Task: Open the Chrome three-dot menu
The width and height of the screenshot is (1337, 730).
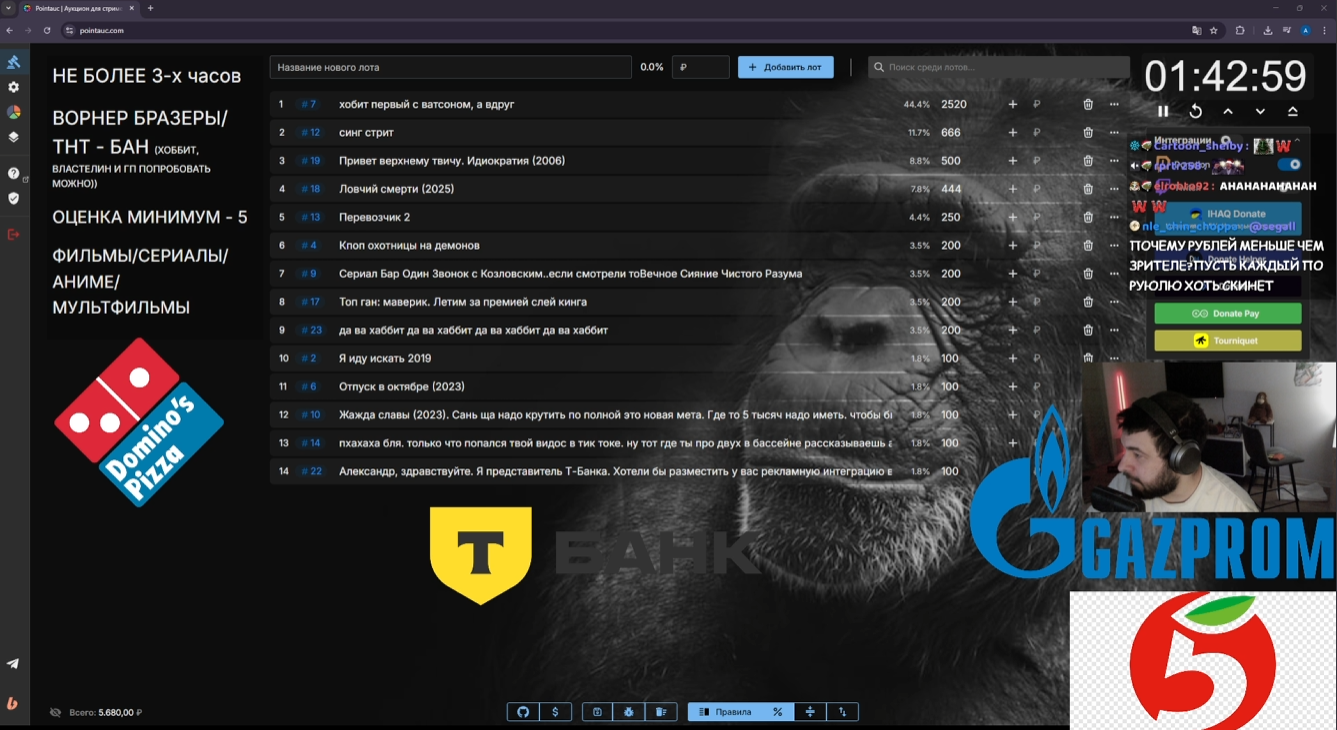Action: pos(1326,30)
